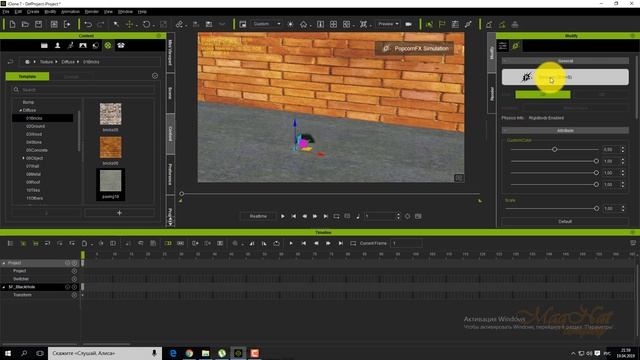Toggle the Off button in Modify panel
Image resolution: width=640 pixels, height=360 pixels.
point(601,94)
